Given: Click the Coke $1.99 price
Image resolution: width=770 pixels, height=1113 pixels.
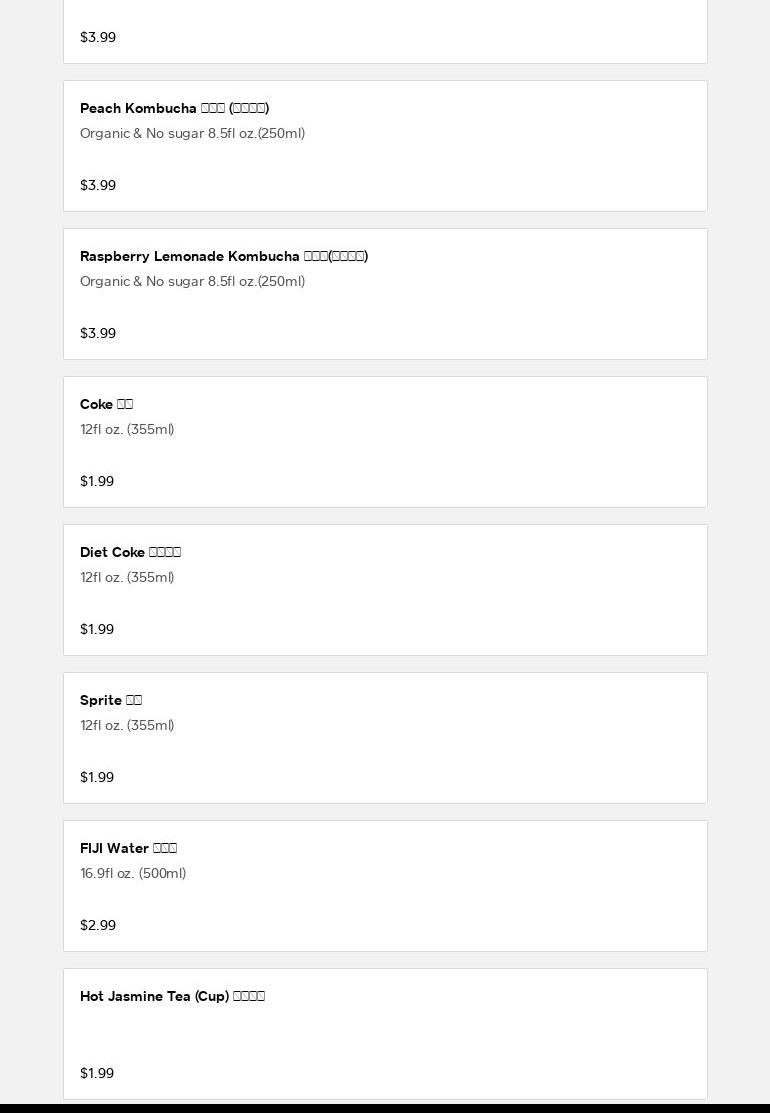Looking at the screenshot, I should point(97,481).
